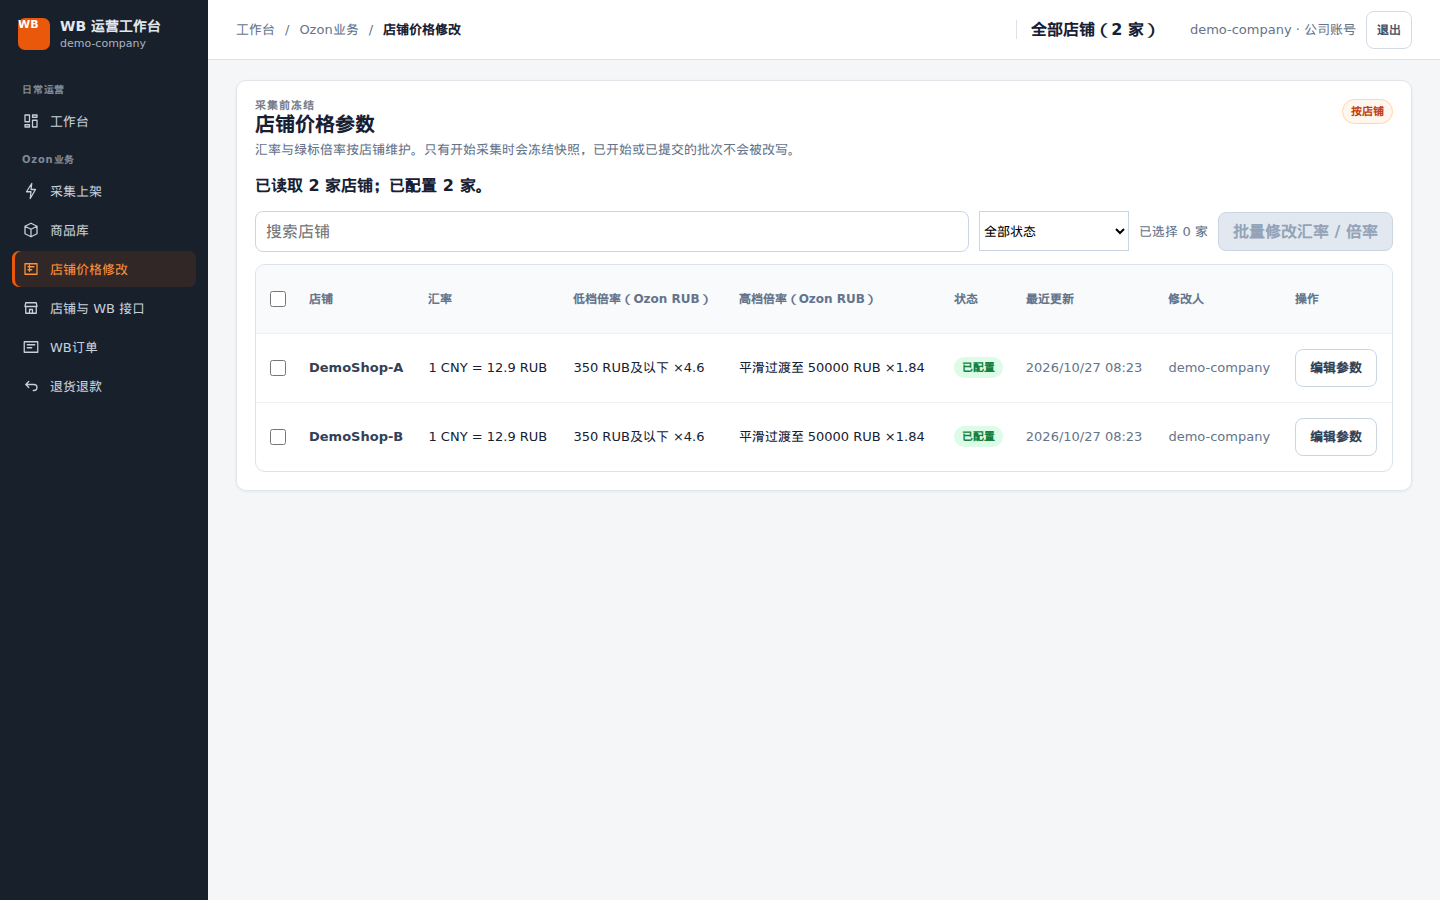Screen dimensions: 1440x900
Task: Click the 低档倍率（Ozon RUB） column header
Action: pos(641,299)
